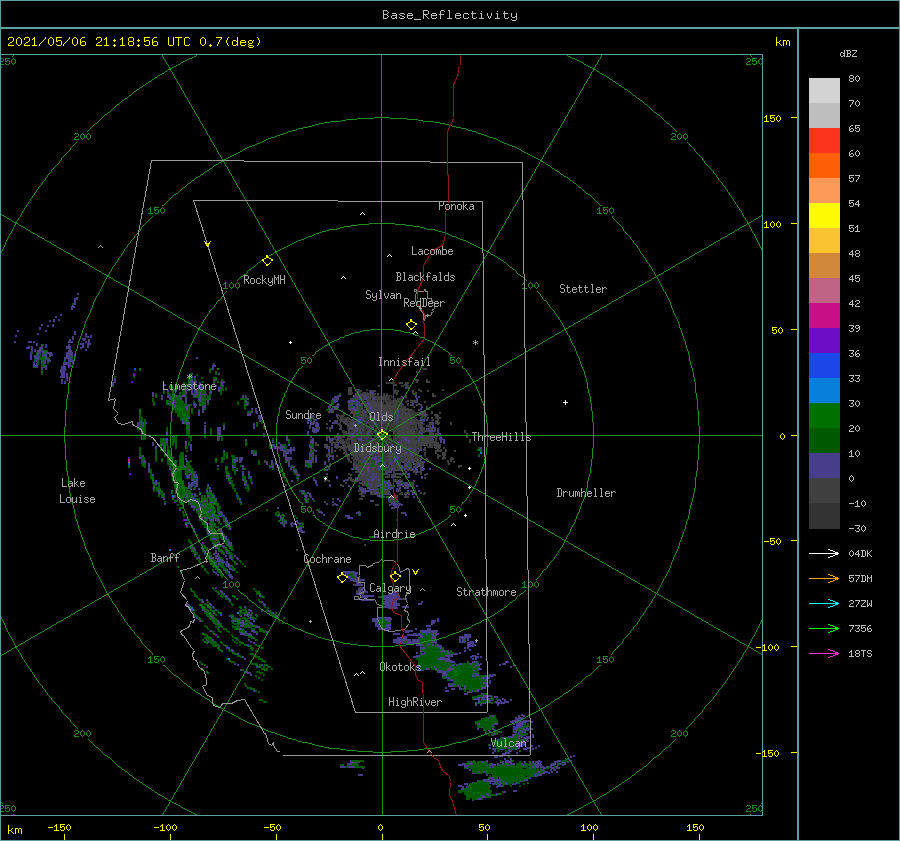The height and width of the screenshot is (841, 900).
Task: Click the yellow radar-site diamond at map center
Action: (382, 435)
